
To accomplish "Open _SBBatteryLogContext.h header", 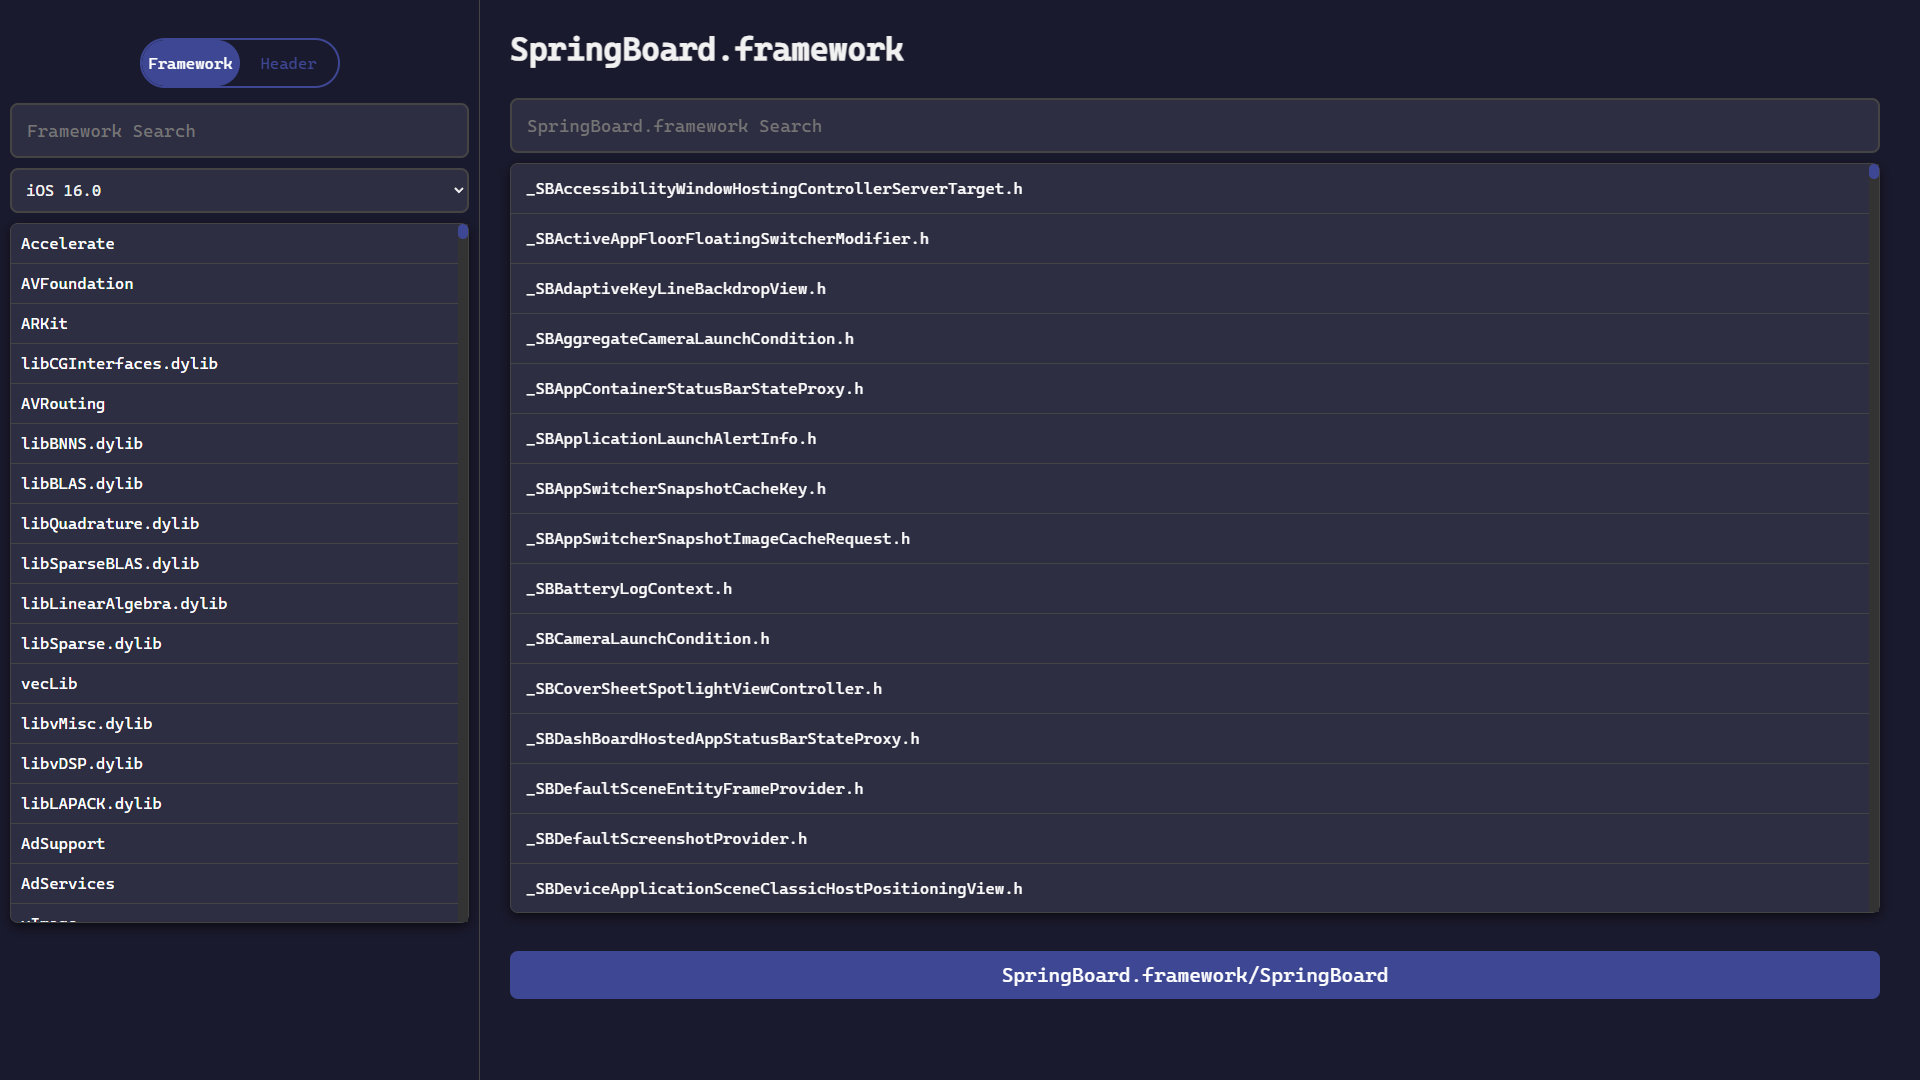I will 1189,589.
